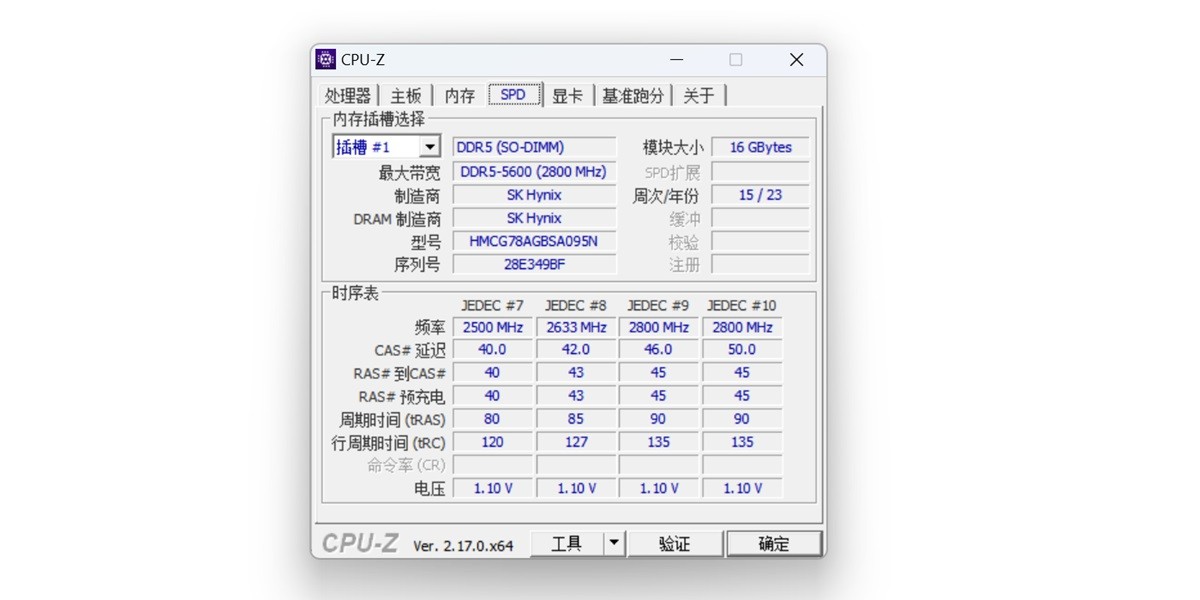Select the 周次/年份 field showing 15 / 23
Screen dimensions: 1200x600
[x=760, y=195]
